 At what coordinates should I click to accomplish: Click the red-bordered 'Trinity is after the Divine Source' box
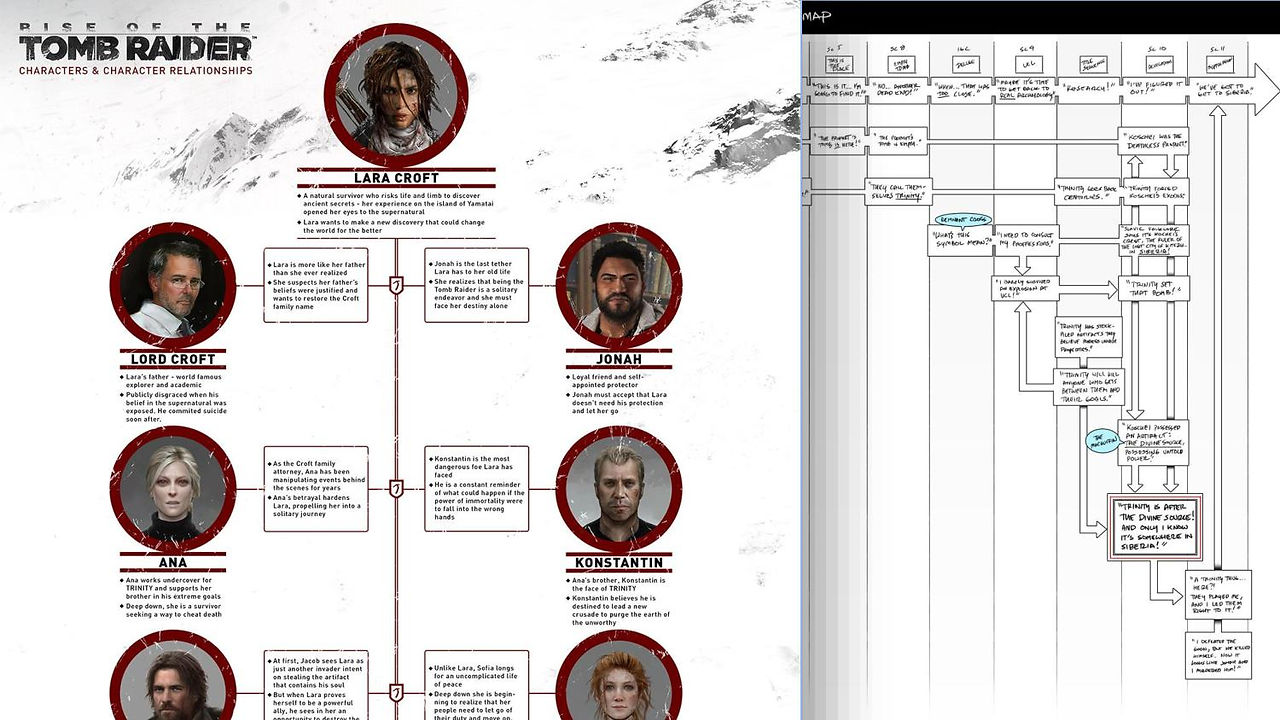[1154, 527]
